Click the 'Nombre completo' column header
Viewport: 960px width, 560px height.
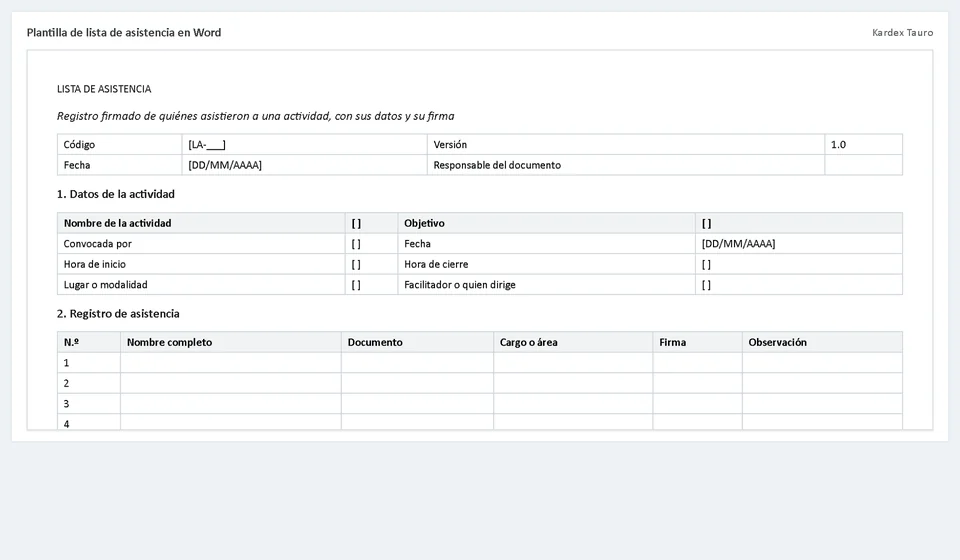point(231,342)
